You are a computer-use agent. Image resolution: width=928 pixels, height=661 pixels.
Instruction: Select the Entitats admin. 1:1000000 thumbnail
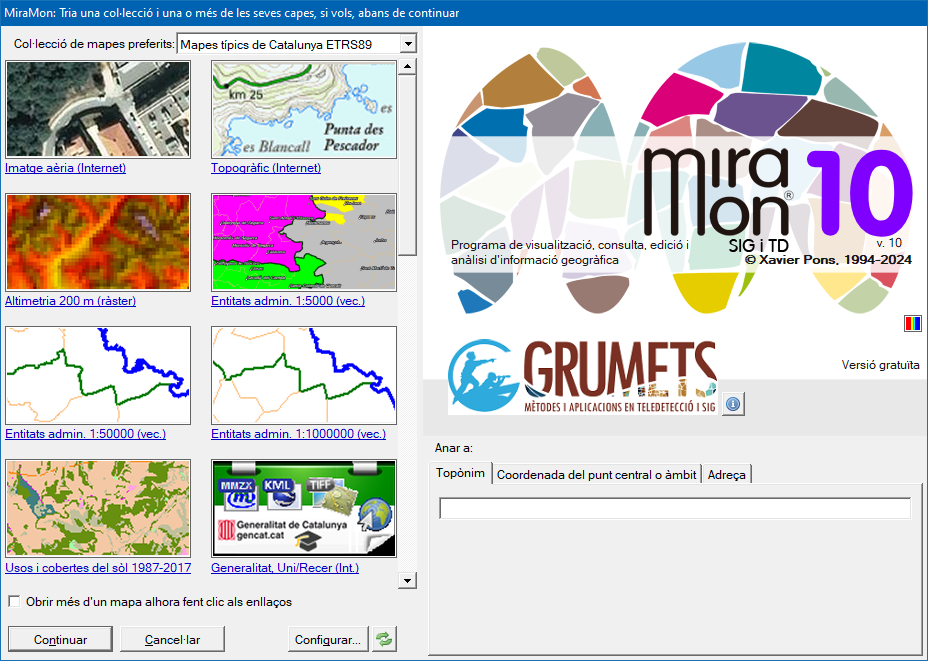pyautogui.click(x=304, y=375)
